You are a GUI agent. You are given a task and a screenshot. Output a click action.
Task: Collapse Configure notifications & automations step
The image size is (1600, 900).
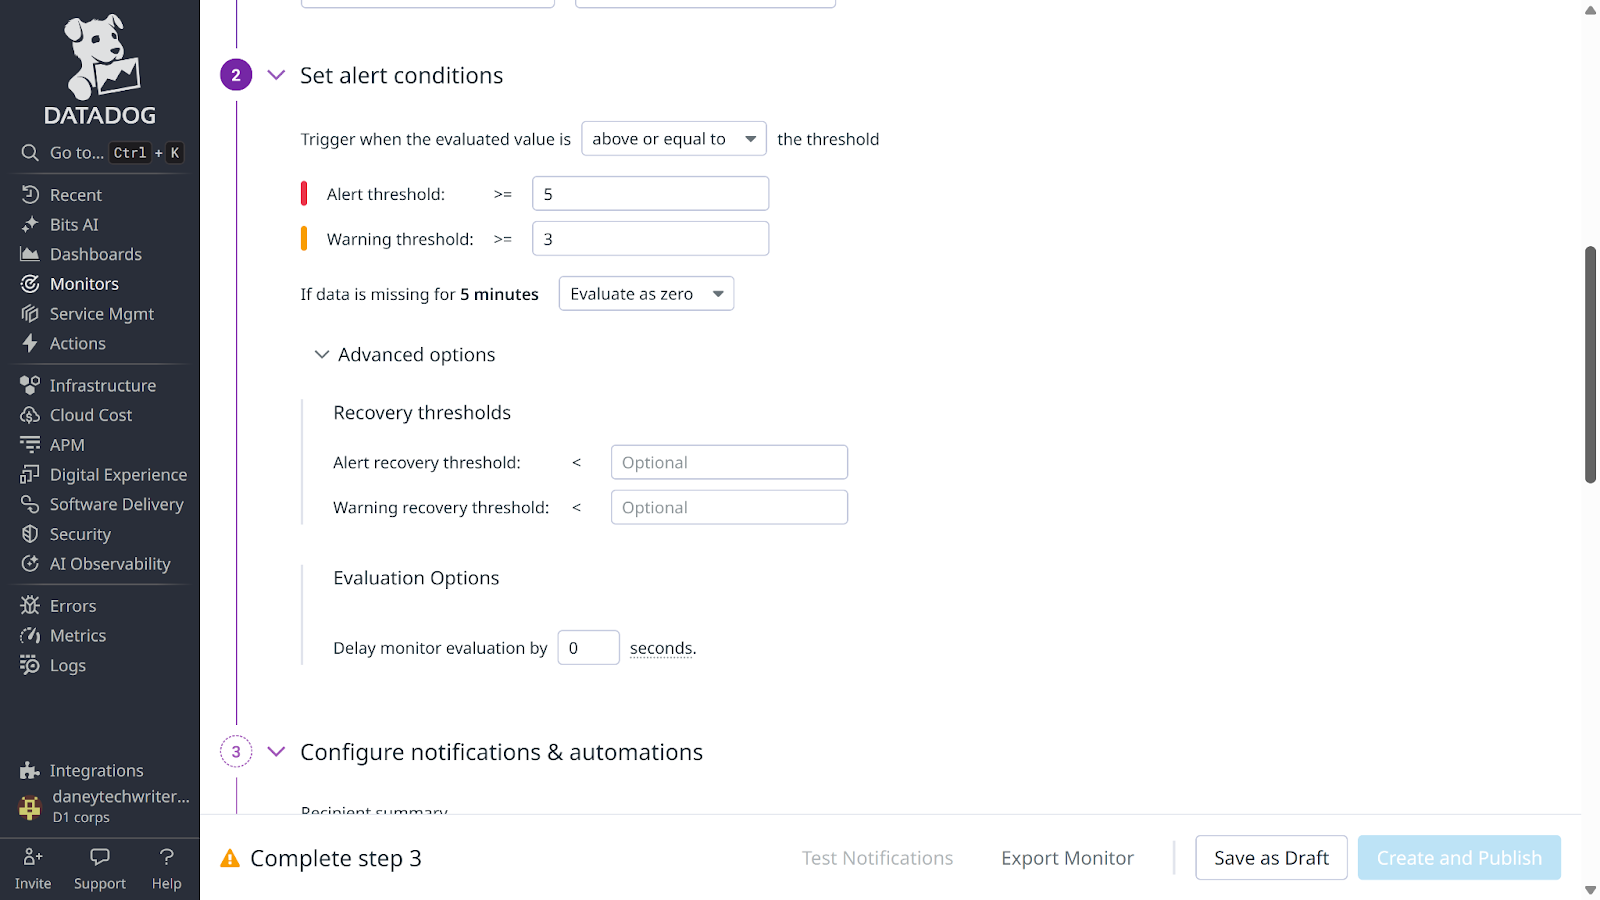(277, 752)
